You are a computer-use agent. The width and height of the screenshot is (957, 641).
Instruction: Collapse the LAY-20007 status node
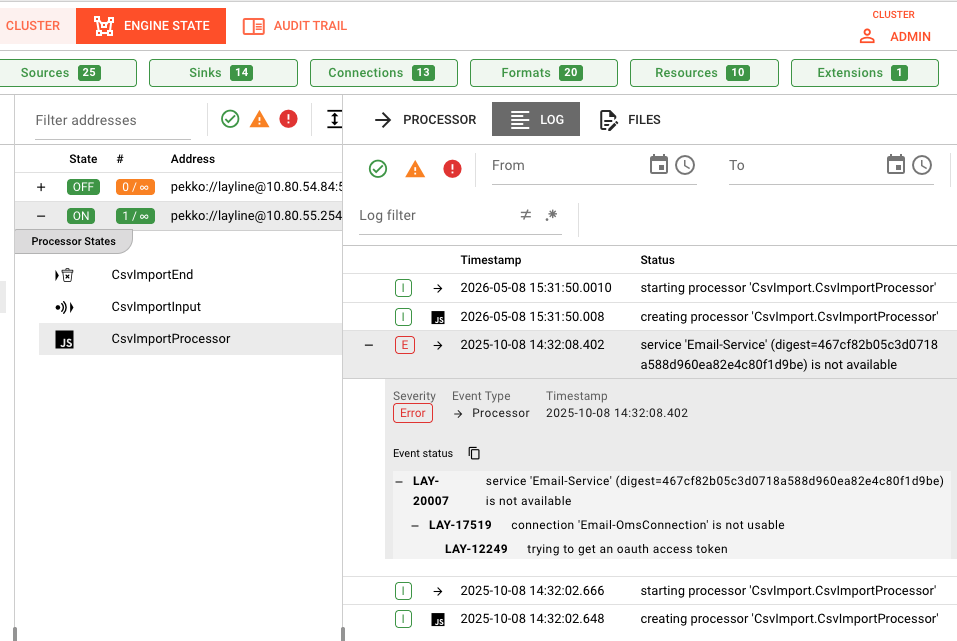click(x=399, y=482)
